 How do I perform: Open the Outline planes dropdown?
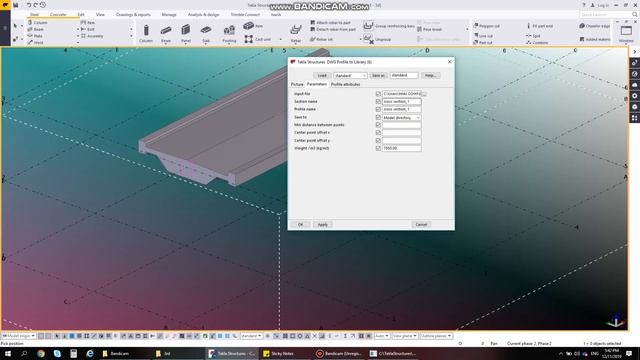436,336
